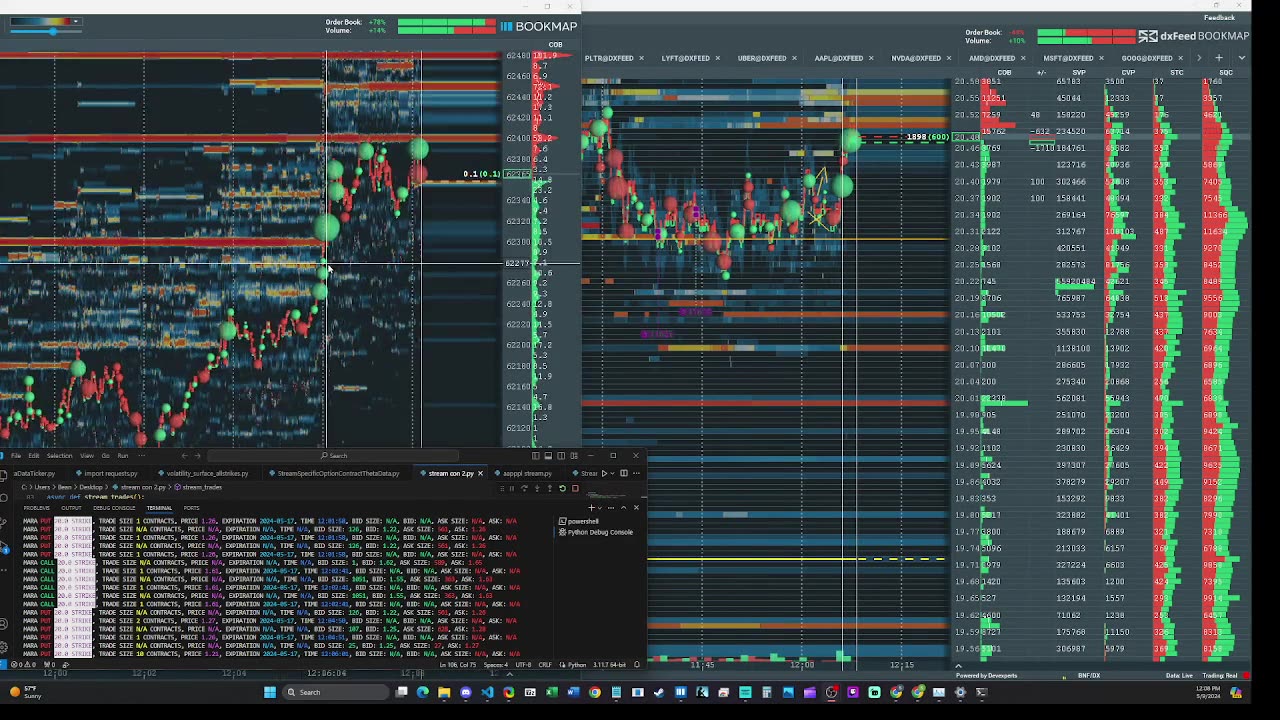Click the UTF-8 encoding in status bar
Image resolution: width=1280 pixels, height=720 pixels.
[x=523, y=664]
